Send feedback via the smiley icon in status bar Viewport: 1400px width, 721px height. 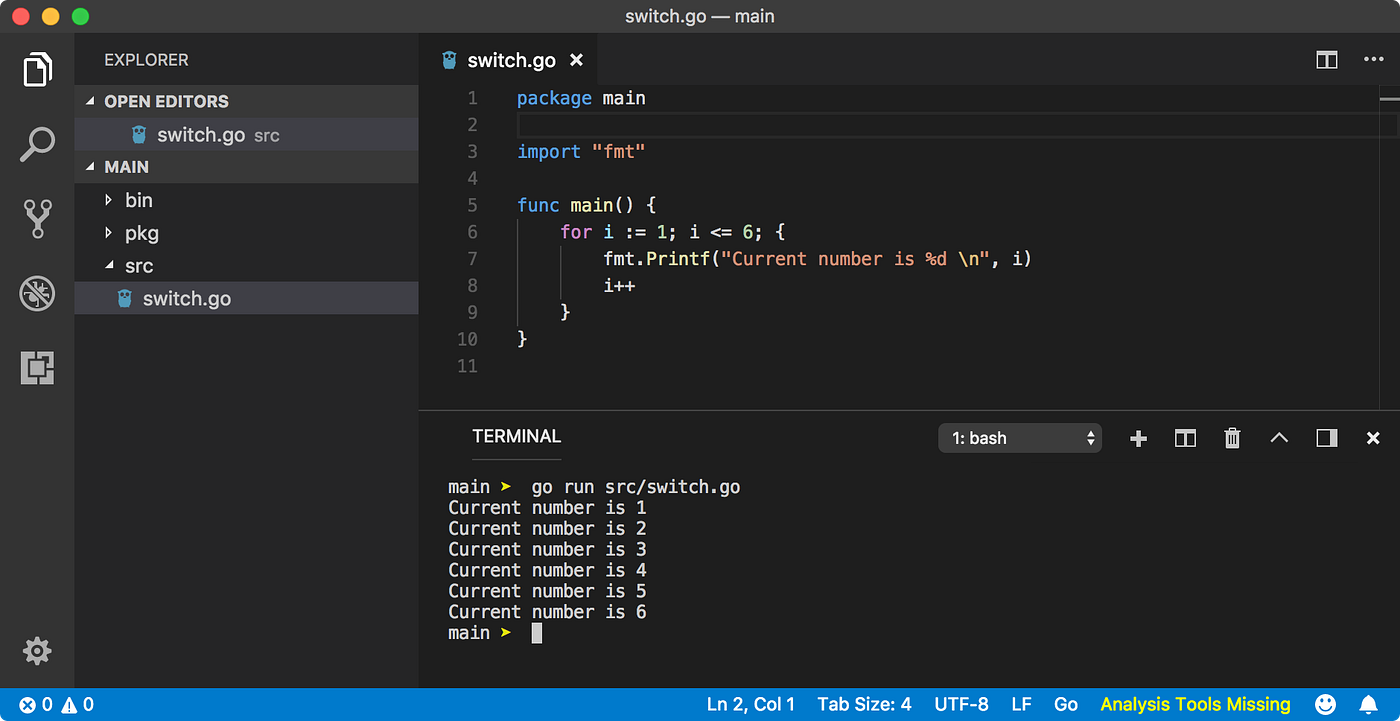(x=1326, y=704)
